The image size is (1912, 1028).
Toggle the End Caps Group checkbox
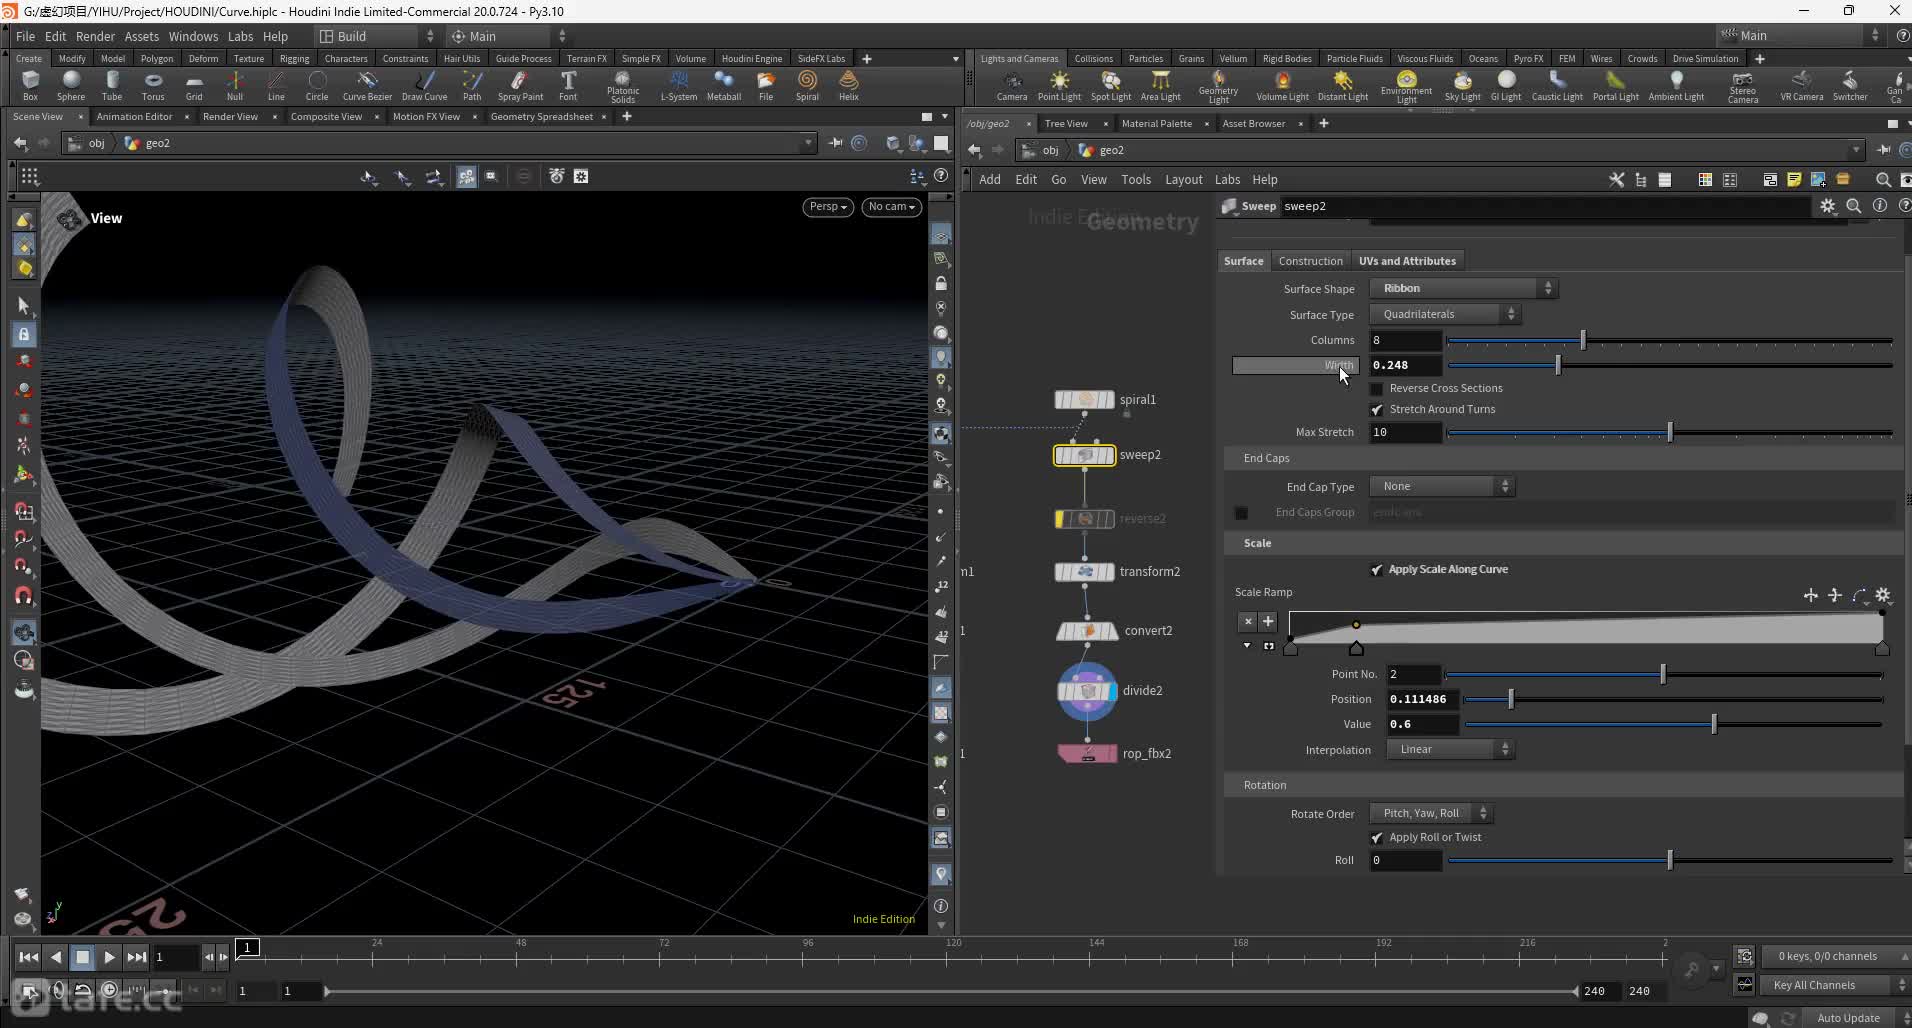1241,513
